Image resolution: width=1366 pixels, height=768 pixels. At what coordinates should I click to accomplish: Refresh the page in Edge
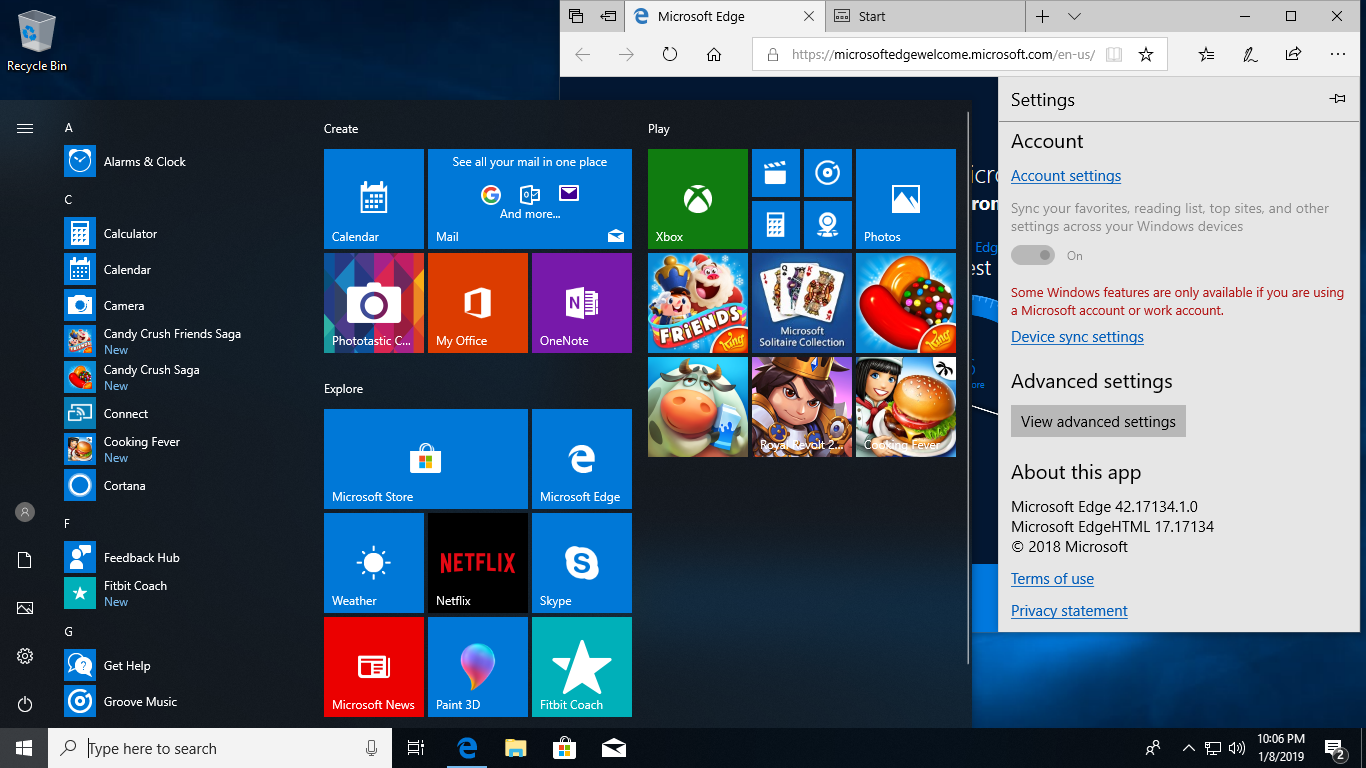click(x=670, y=55)
